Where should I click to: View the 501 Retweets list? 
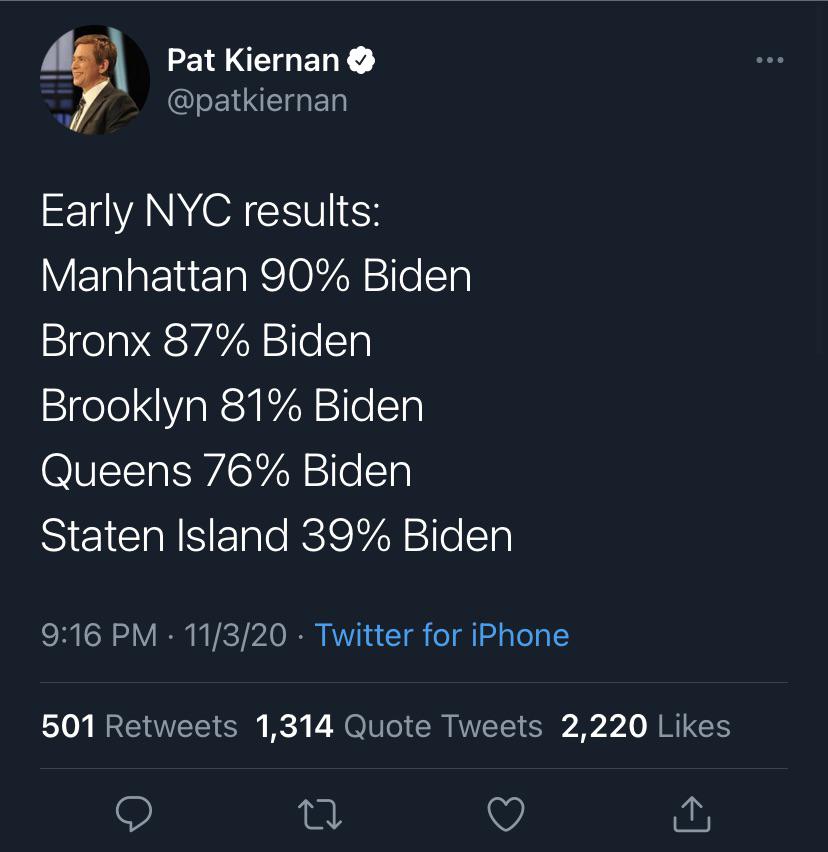pyautogui.click(x=139, y=726)
